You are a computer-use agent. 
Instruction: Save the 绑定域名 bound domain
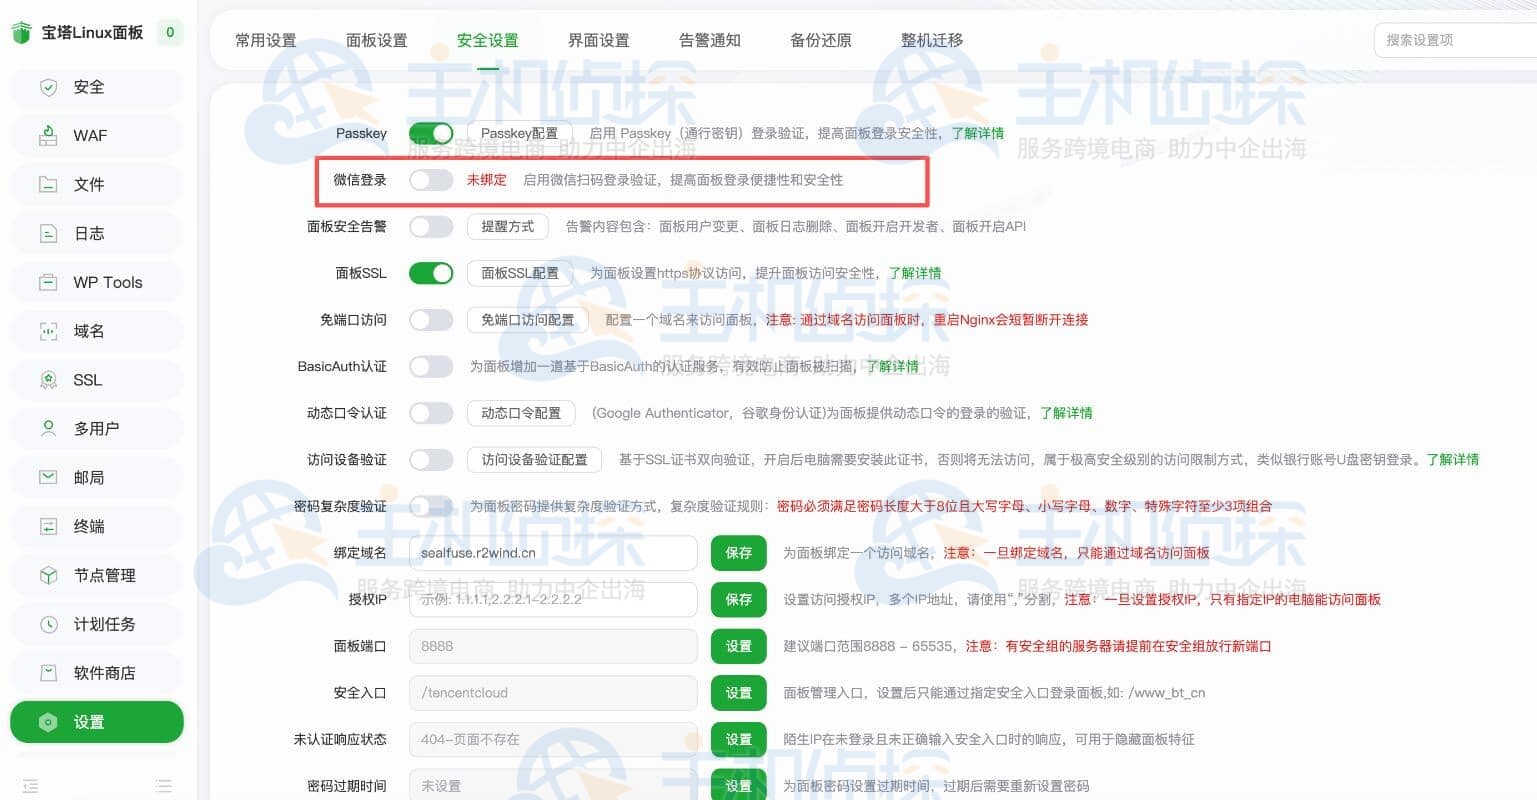(738, 553)
